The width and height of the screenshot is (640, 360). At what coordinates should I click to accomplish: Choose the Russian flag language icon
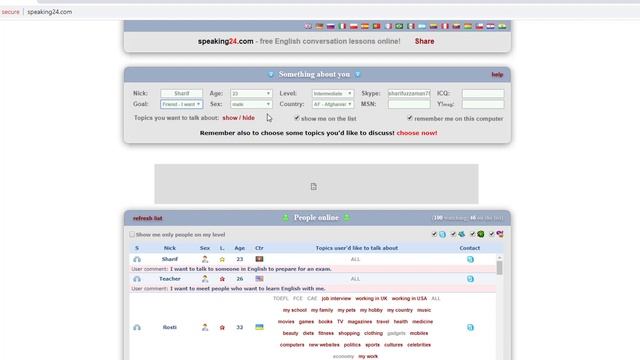coord(331,26)
